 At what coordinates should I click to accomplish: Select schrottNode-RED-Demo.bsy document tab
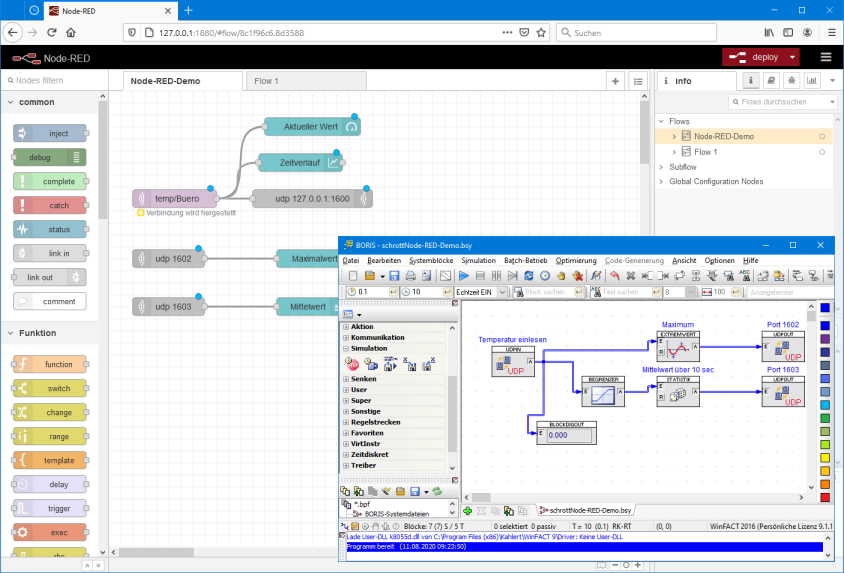(586, 511)
